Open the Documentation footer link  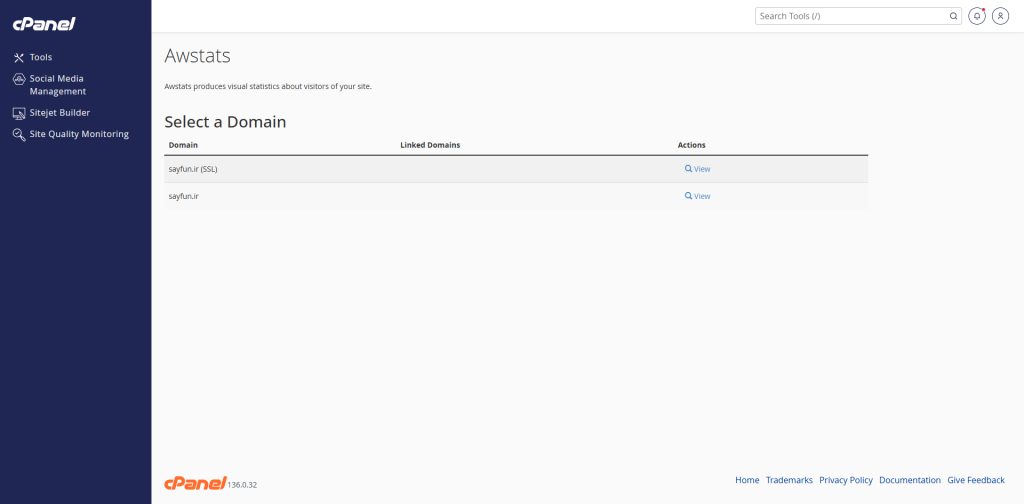tap(910, 480)
